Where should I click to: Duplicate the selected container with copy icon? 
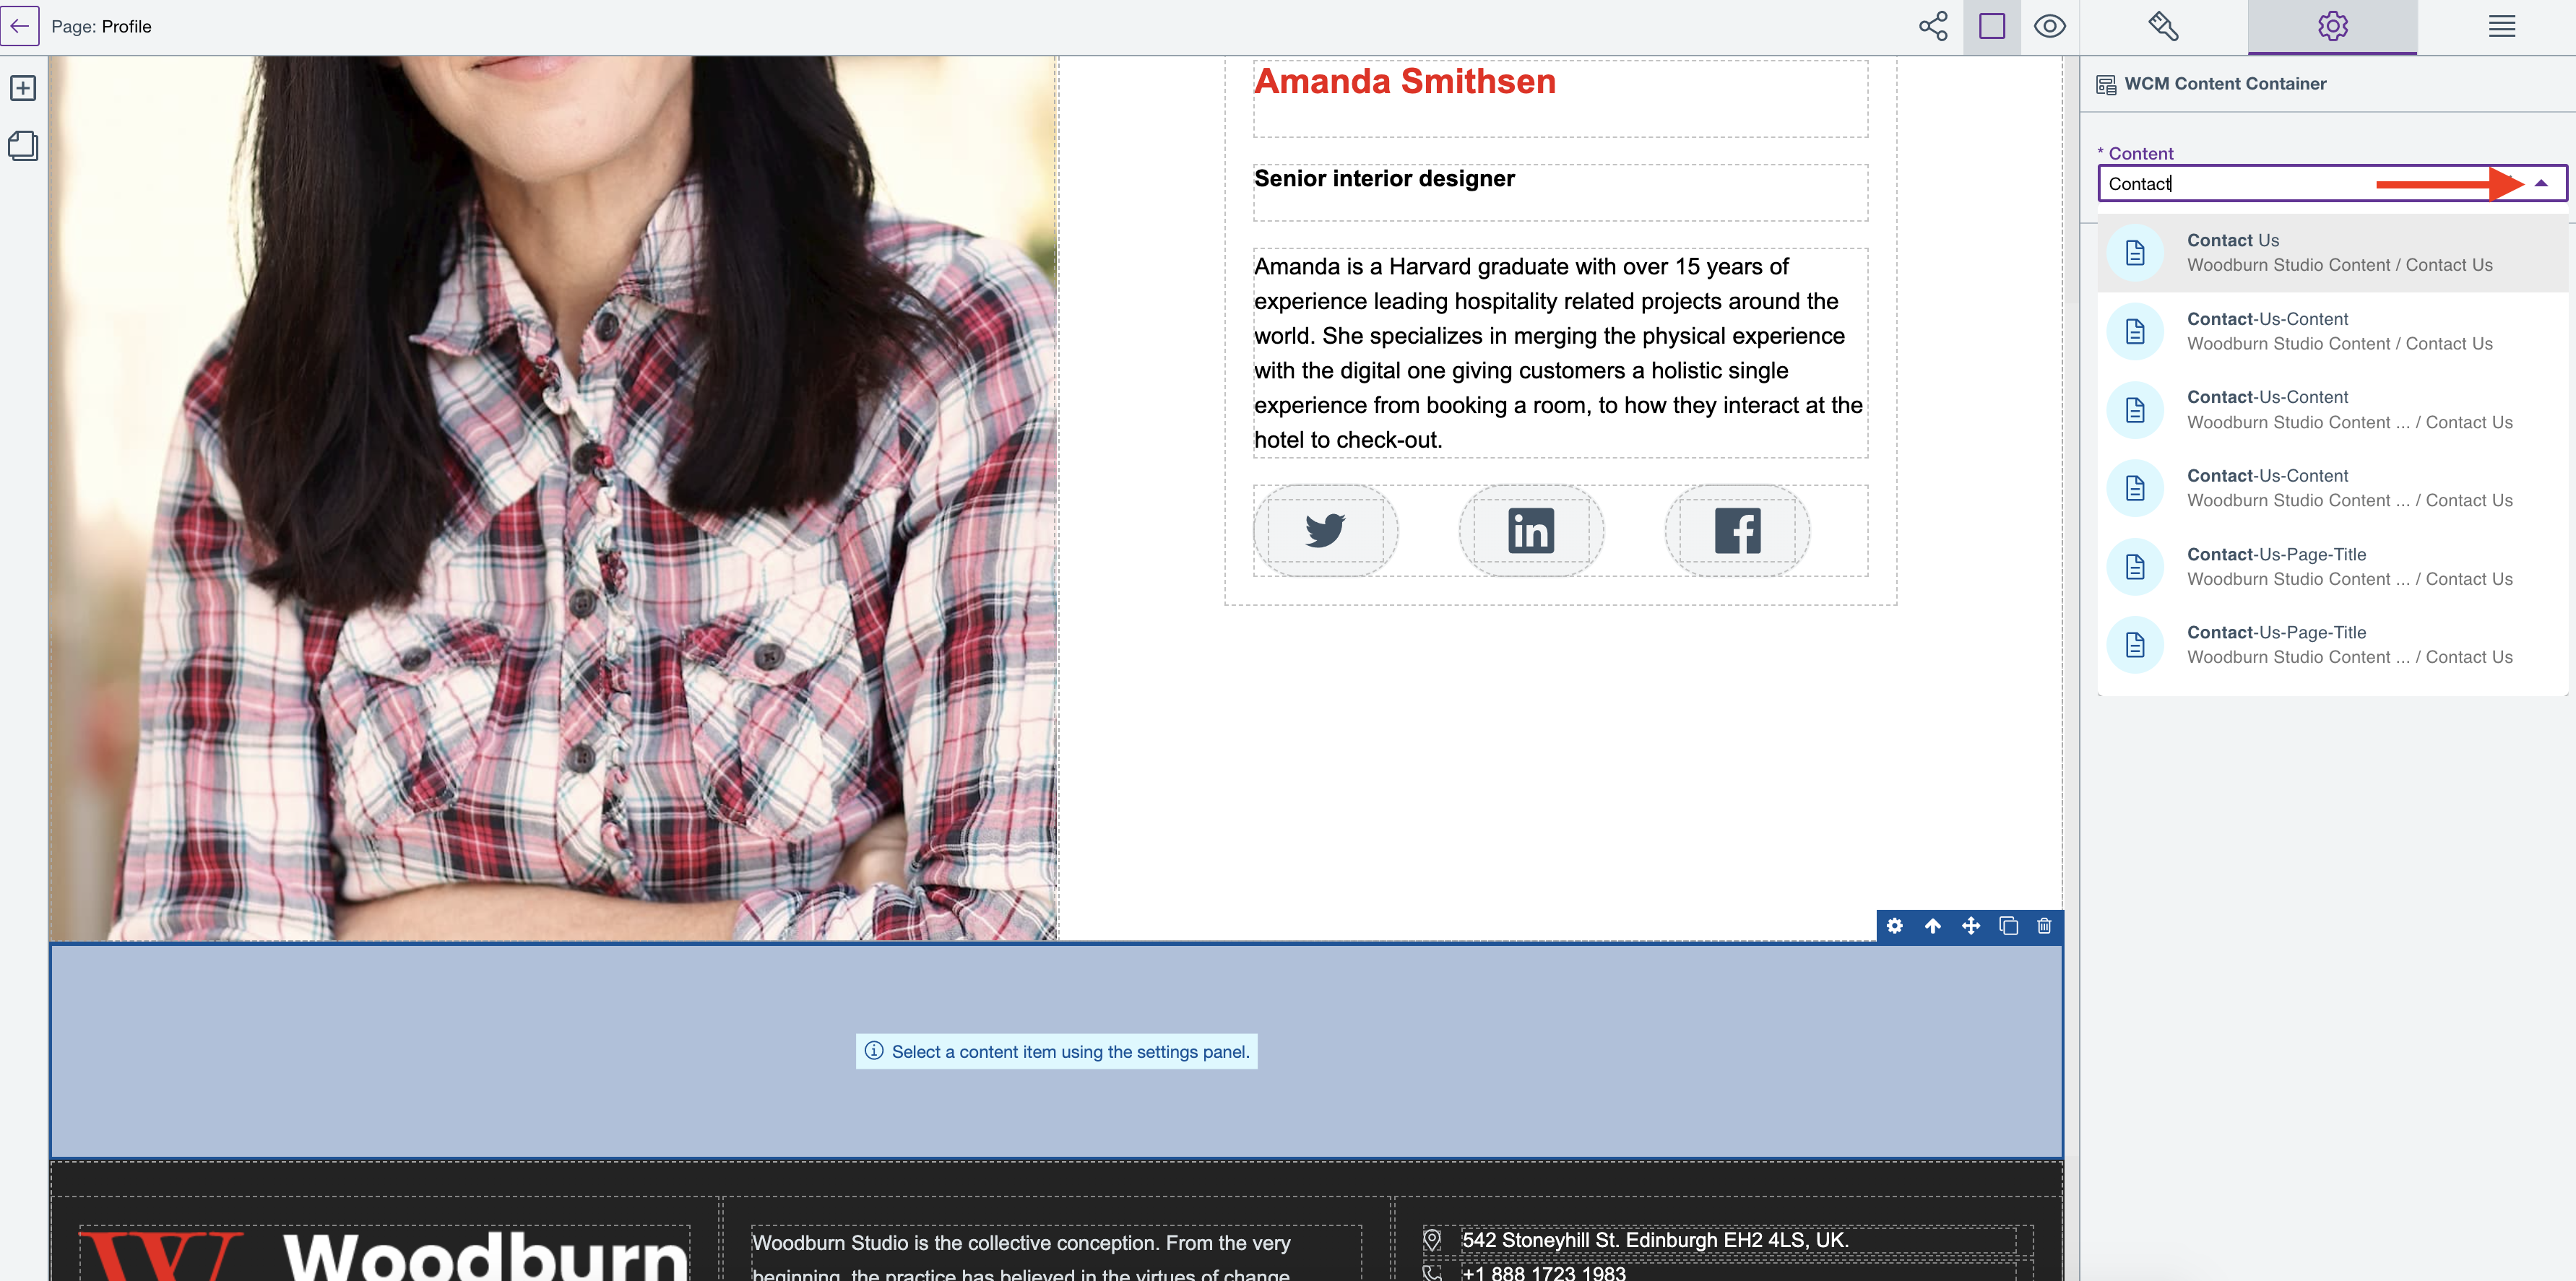pos(2008,926)
